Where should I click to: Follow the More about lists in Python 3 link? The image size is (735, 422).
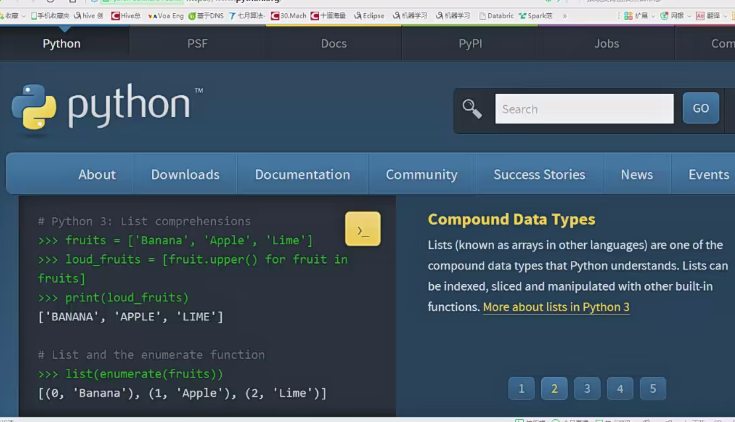pyautogui.click(x=556, y=307)
